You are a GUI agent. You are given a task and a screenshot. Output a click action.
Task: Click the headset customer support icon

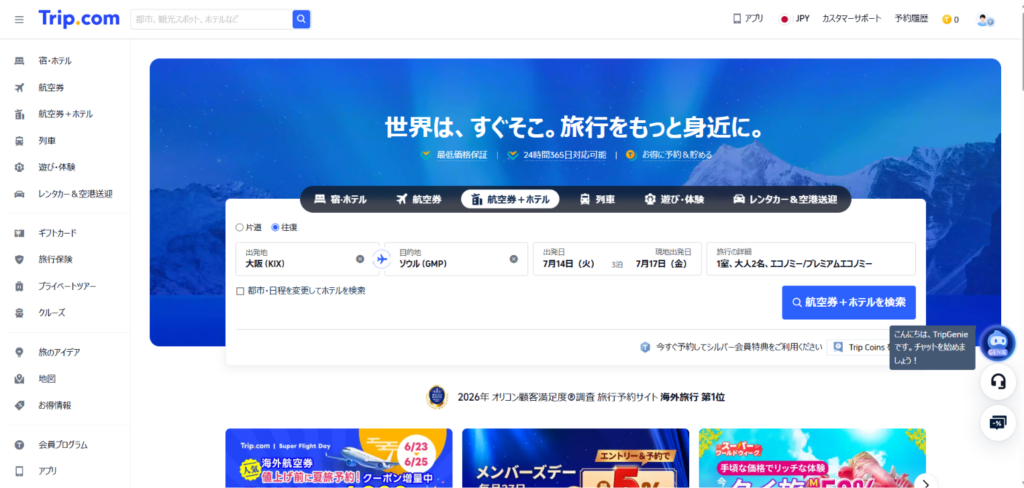pos(997,382)
